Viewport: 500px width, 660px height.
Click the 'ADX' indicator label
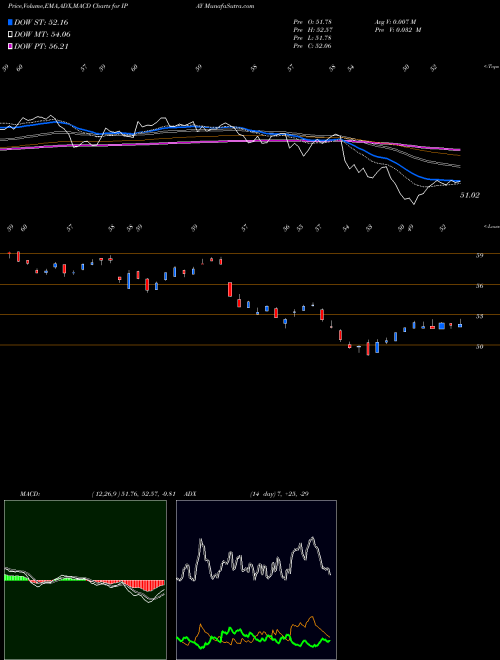click(191, 494)
